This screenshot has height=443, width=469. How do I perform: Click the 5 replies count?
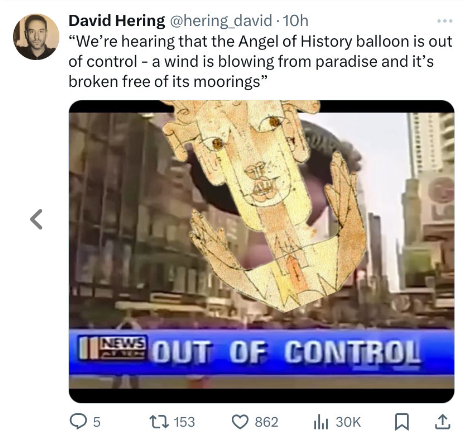tap(96, 422)
